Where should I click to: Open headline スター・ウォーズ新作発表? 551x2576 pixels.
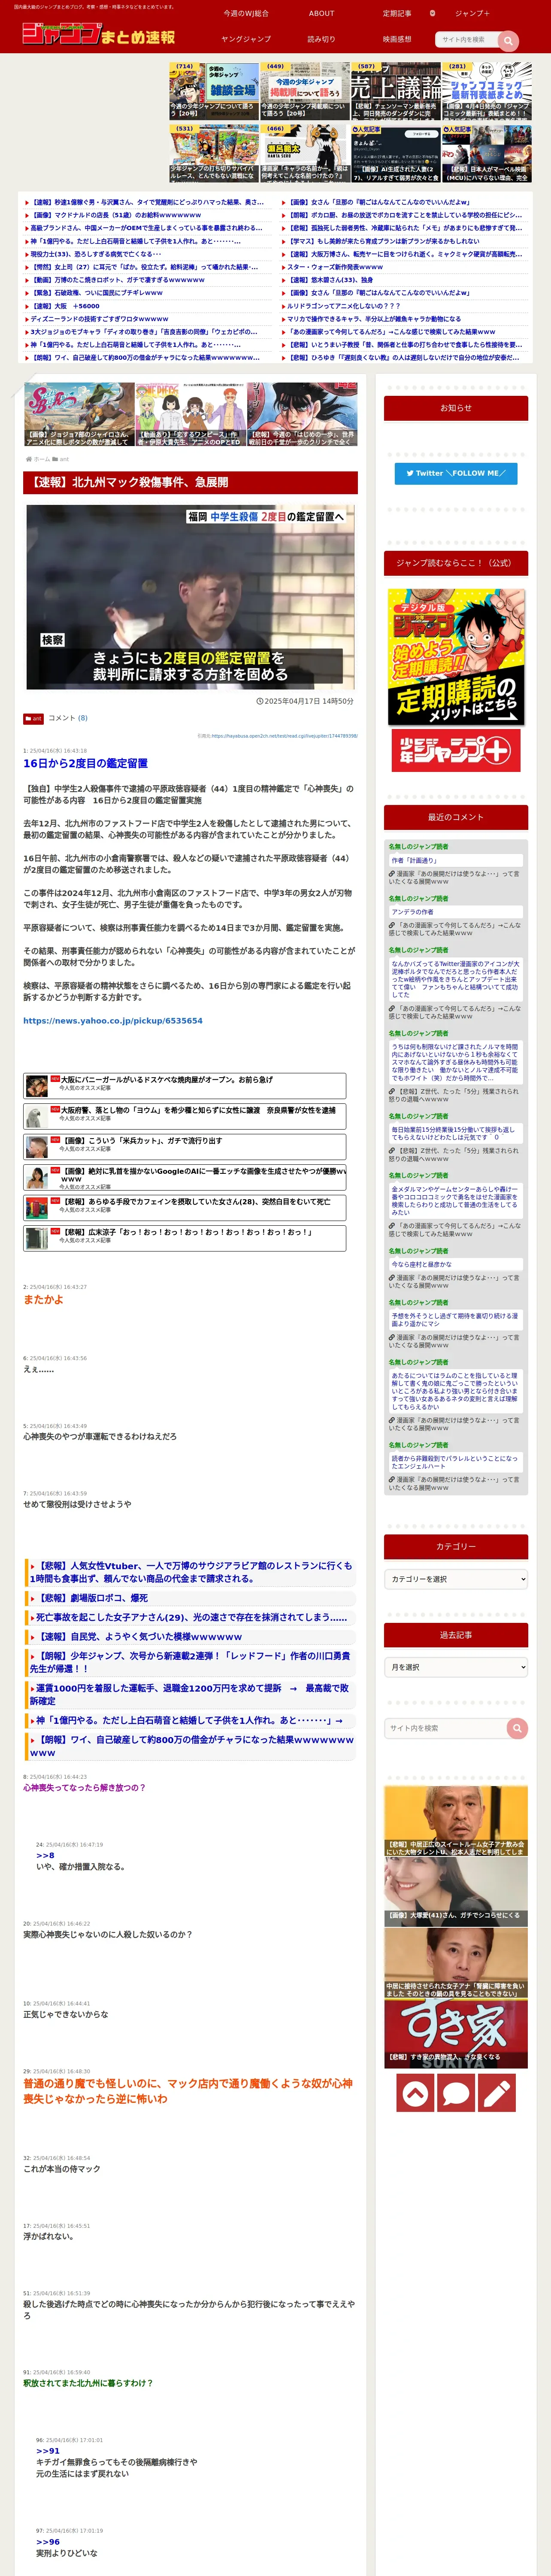[x=335, y=267]
